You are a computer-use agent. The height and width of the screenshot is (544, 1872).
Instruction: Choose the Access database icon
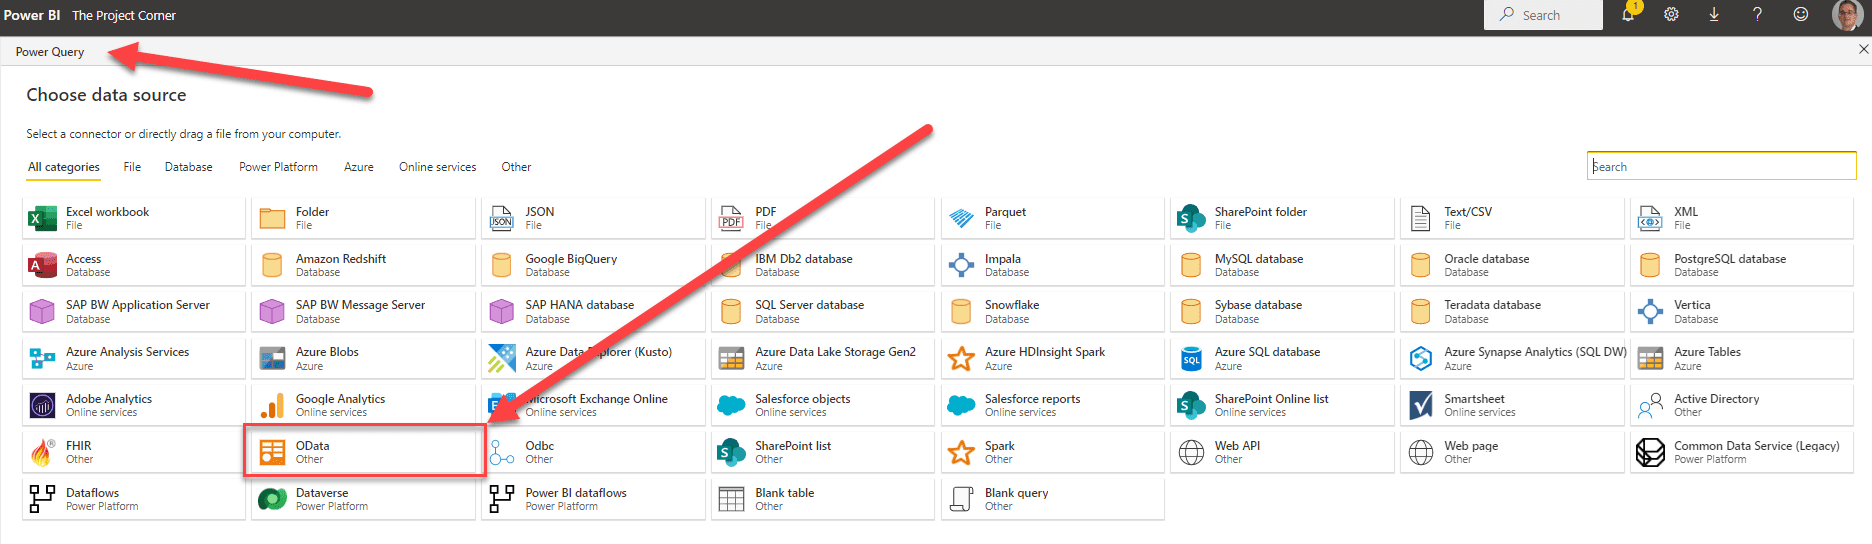coord(42,265)
